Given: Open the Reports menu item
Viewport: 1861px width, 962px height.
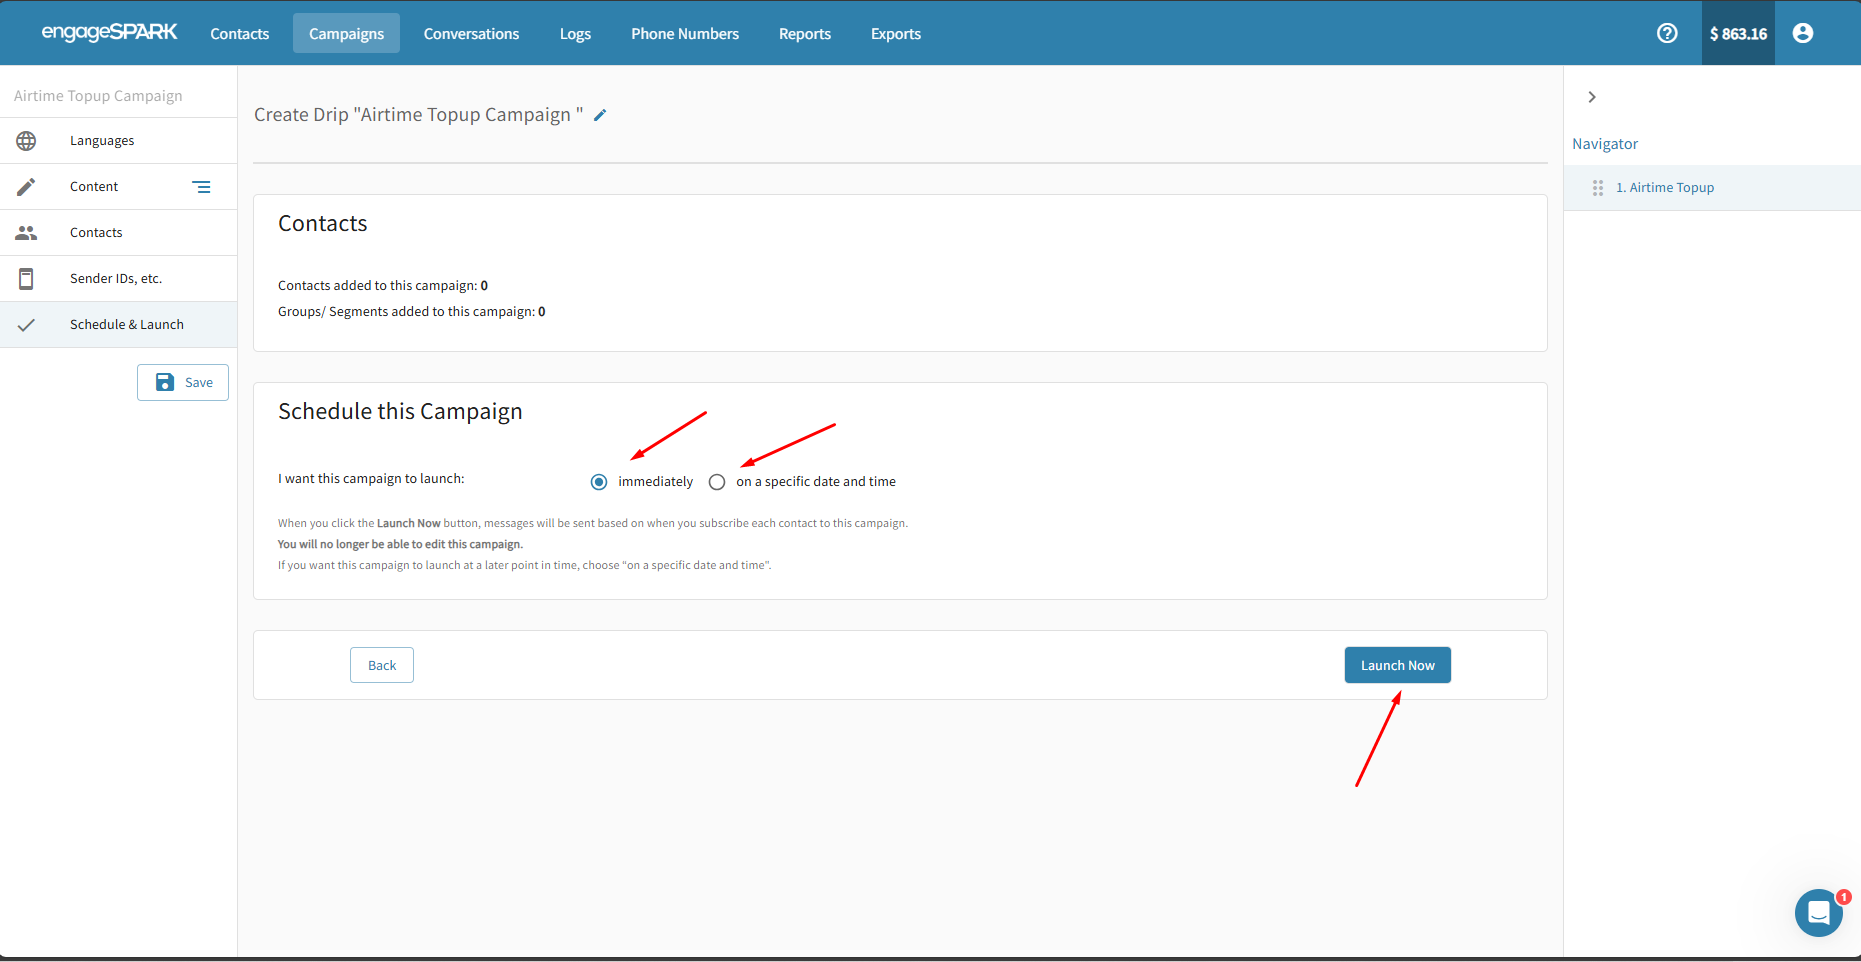Looking at the screenshot, I should pos(804,33).
